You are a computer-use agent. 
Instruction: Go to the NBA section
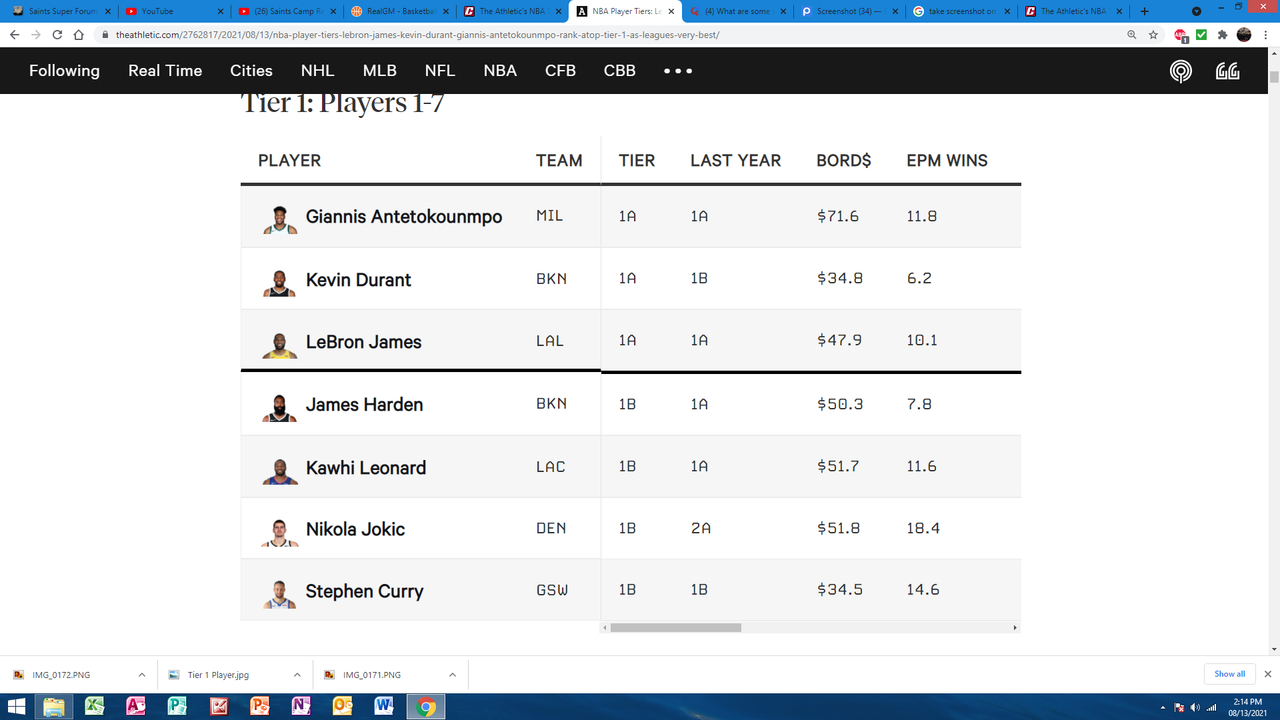[x=500, y=71]
